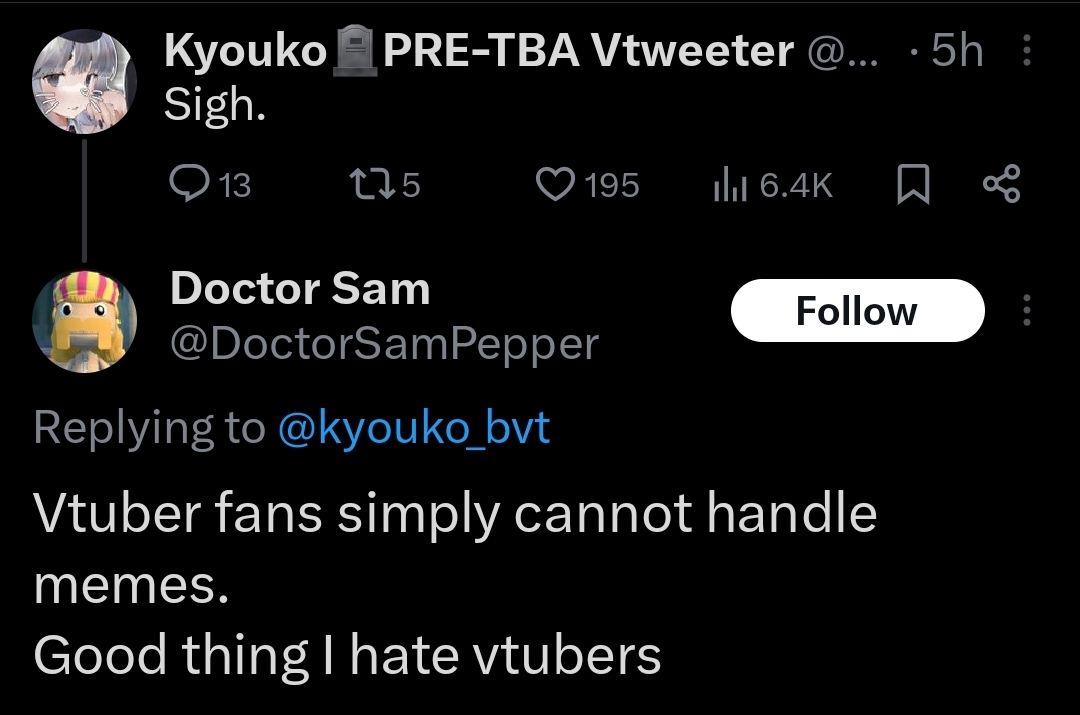Open Doctor Sam's profile avatar
The height and width of the screenshot is (715, 1080).
click(x=84, y=321)
